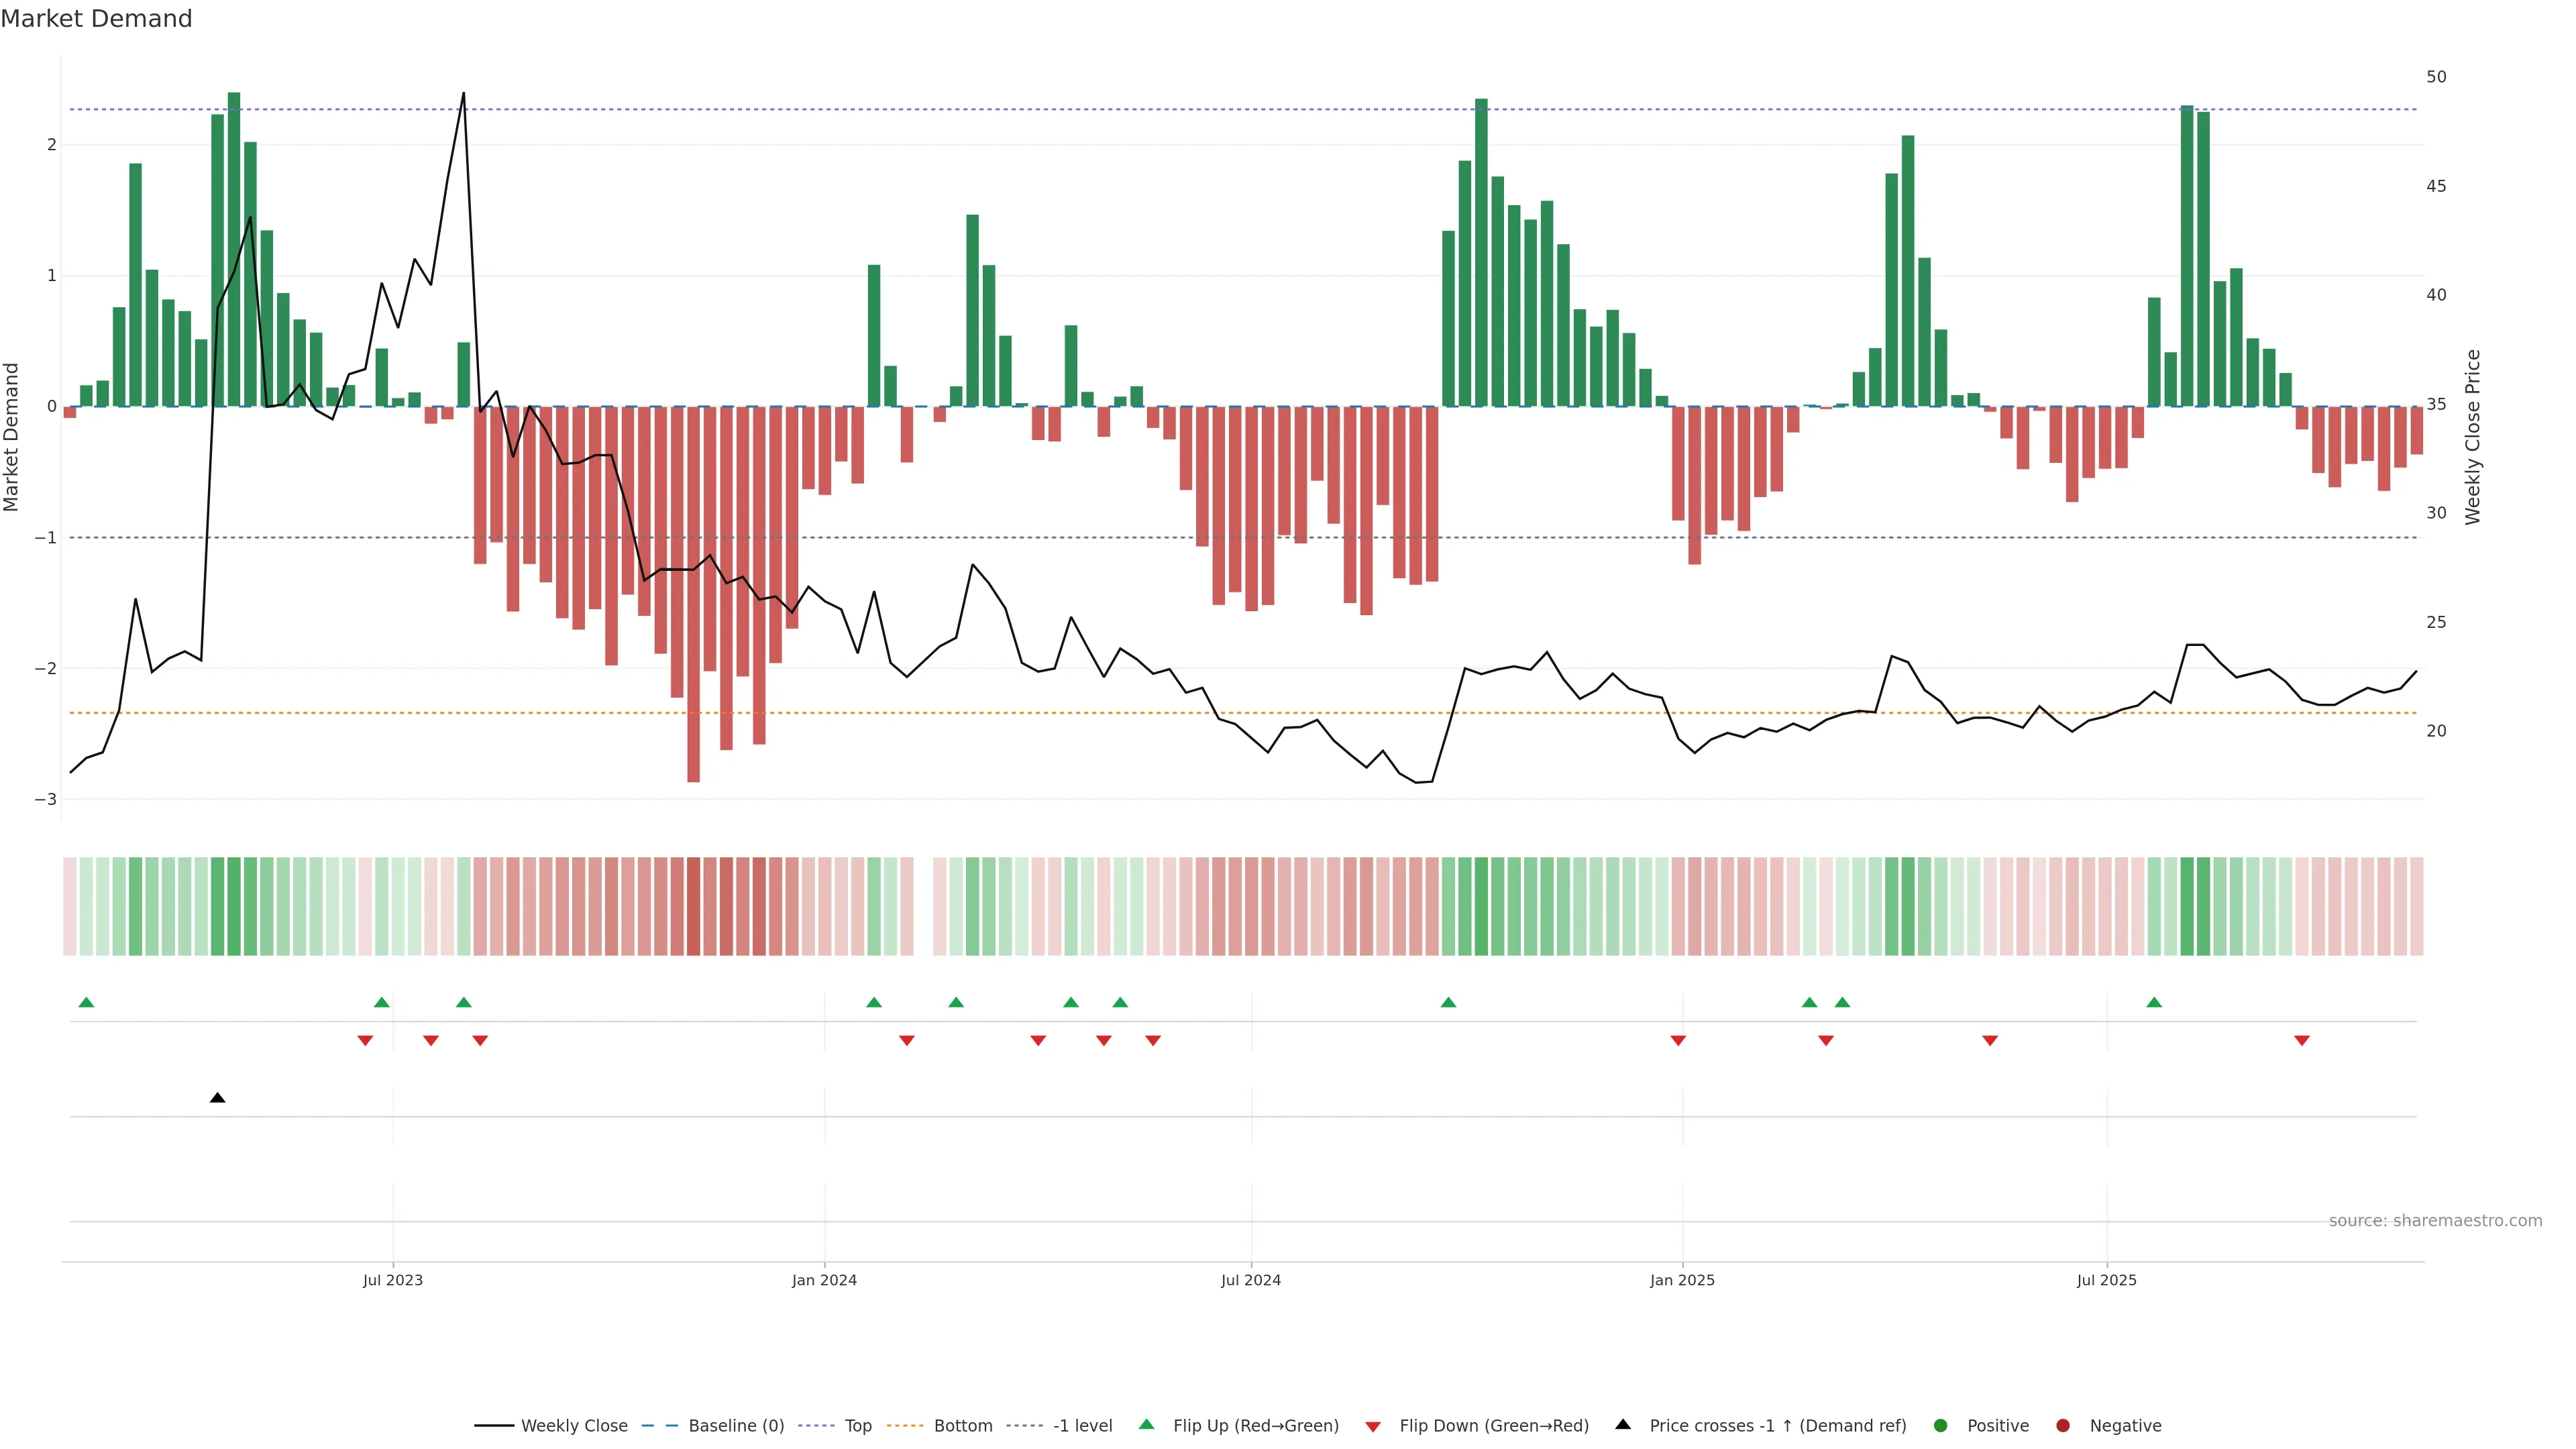This screenshot has width=2576, height=1449.
Task: Click the Jul 2023 x-axis label
Action: 393,1280
